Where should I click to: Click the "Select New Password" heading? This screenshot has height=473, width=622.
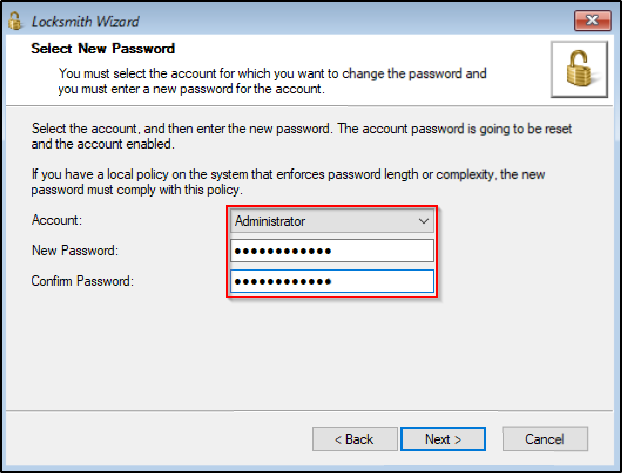pos(103,48)
